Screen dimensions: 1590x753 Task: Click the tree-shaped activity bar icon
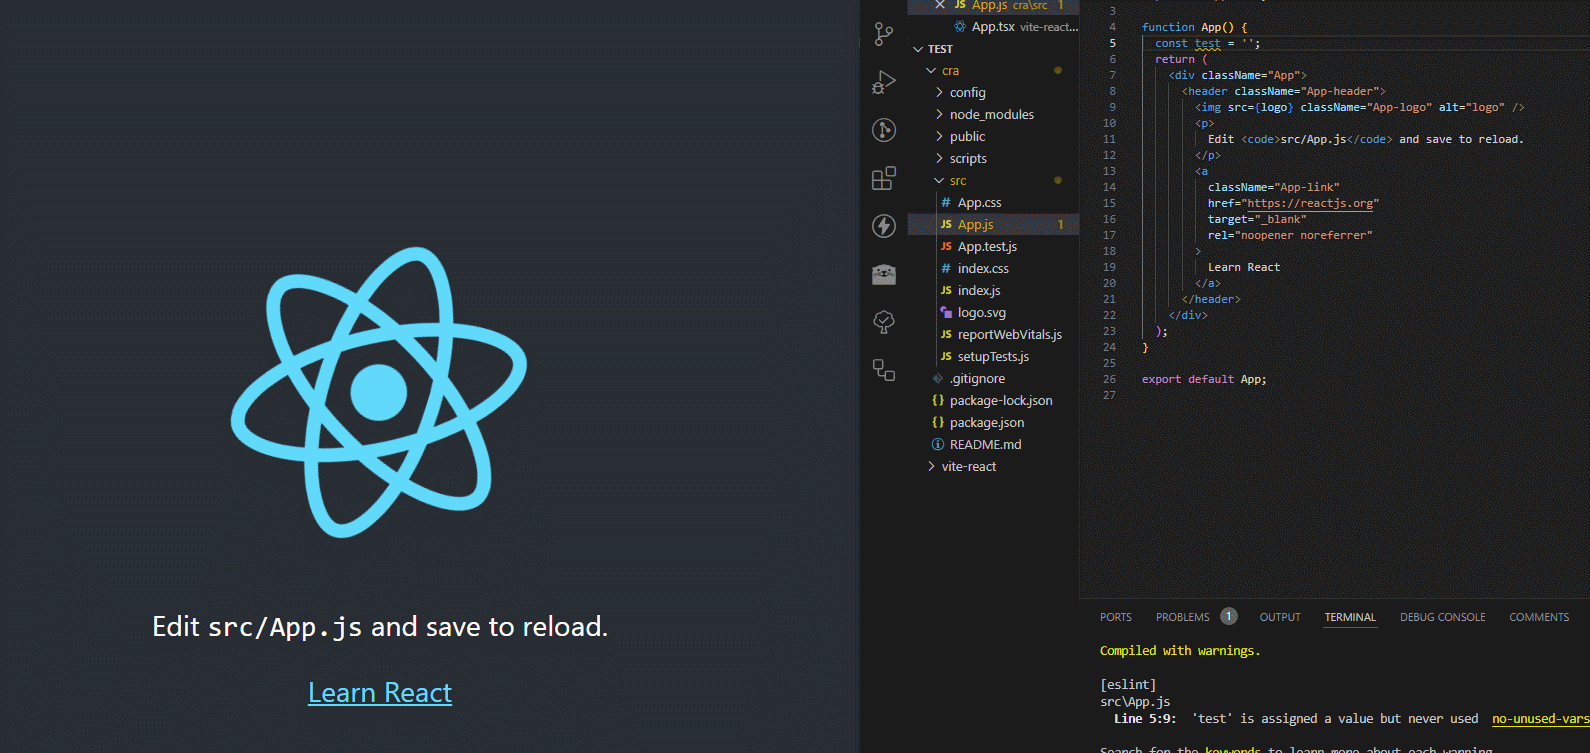(x=883, y=321)
